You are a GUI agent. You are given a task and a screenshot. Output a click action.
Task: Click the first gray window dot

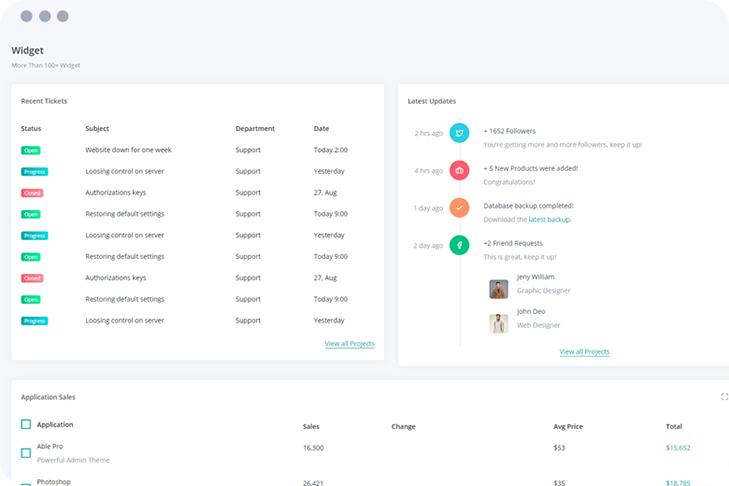click(x=26, y=16)
